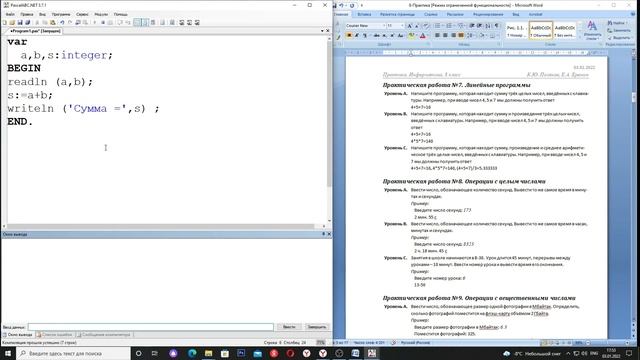Click the Redo arrow in PascalABC toolbar
The image size is (640, 360).
tap(70, 22)
